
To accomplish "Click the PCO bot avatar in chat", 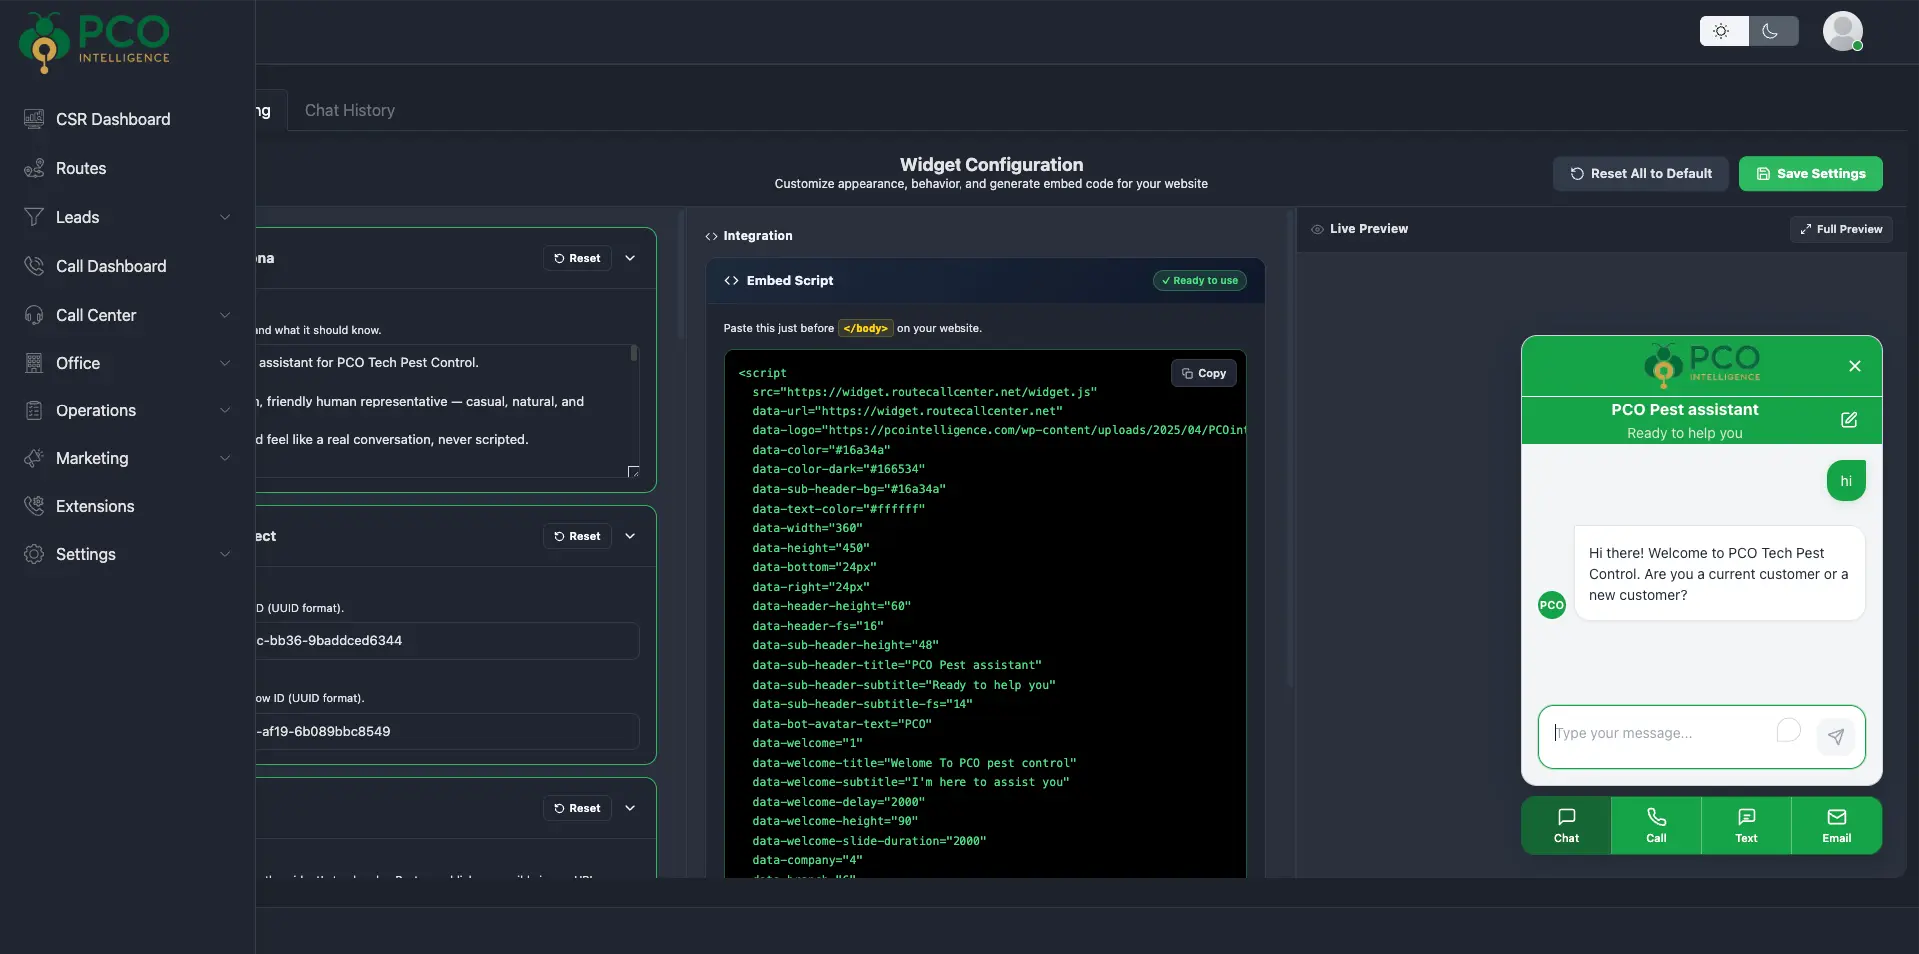I will (1551, 605).
